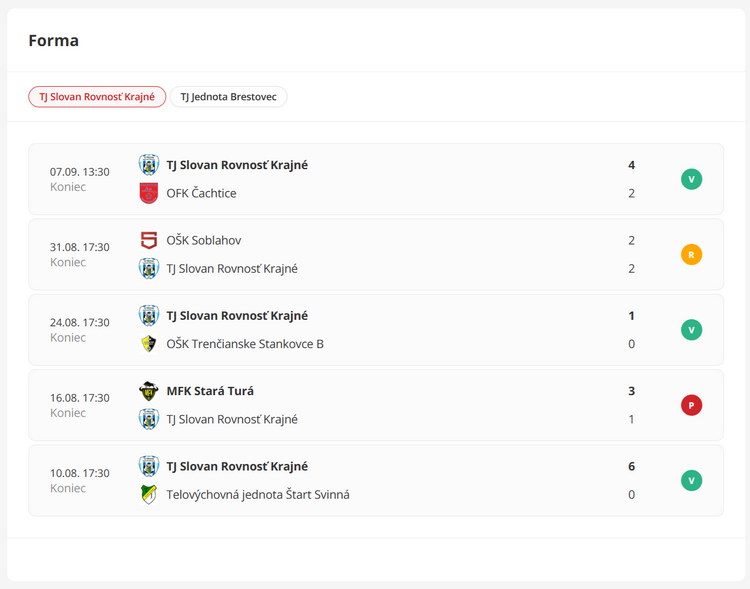The image size is (750, 589).
Task: Click green V badge for 24.08. match
Action: (691, 330)
